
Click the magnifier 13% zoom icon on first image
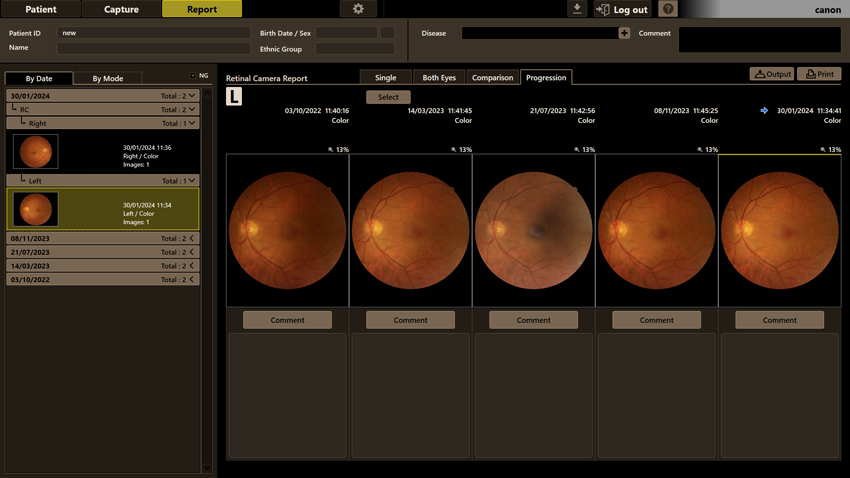331,150
